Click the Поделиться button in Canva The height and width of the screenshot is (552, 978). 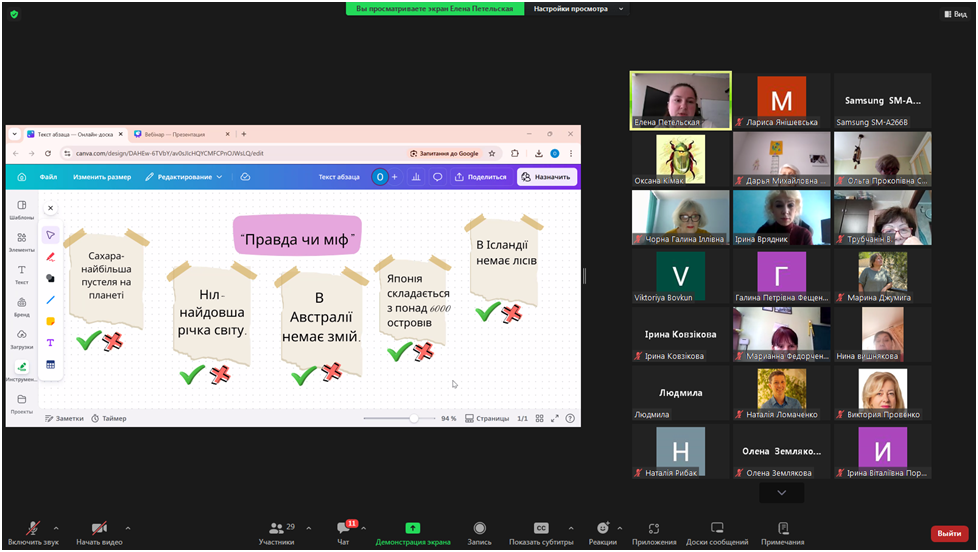[x=481, y=177]
